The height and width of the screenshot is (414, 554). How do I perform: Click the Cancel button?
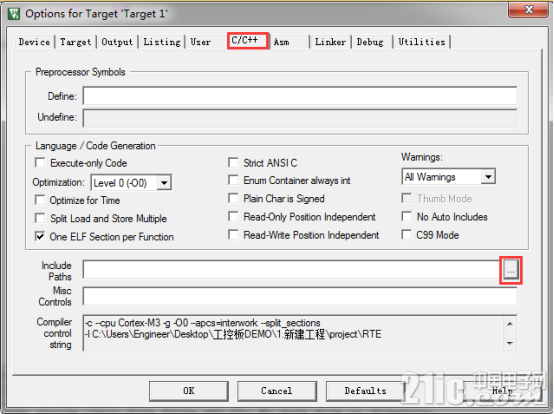point(277,391)
